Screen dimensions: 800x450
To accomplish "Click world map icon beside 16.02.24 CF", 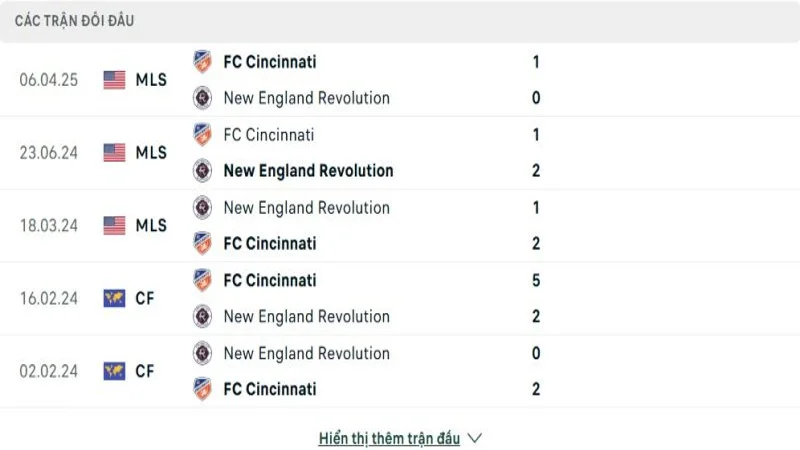I will point(114,298).
